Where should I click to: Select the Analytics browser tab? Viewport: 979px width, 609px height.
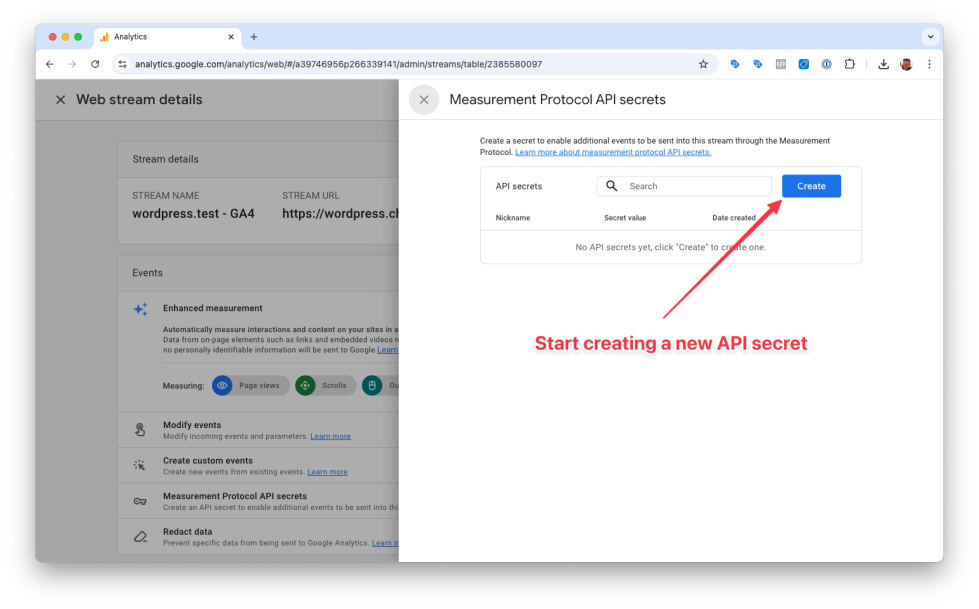point(167,37)
